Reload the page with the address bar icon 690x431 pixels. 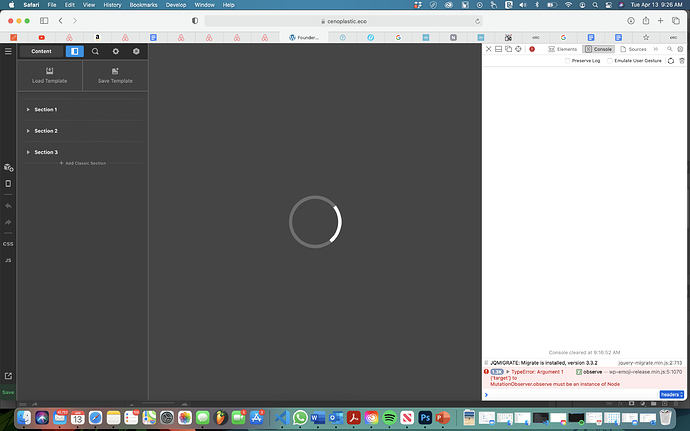477,21
